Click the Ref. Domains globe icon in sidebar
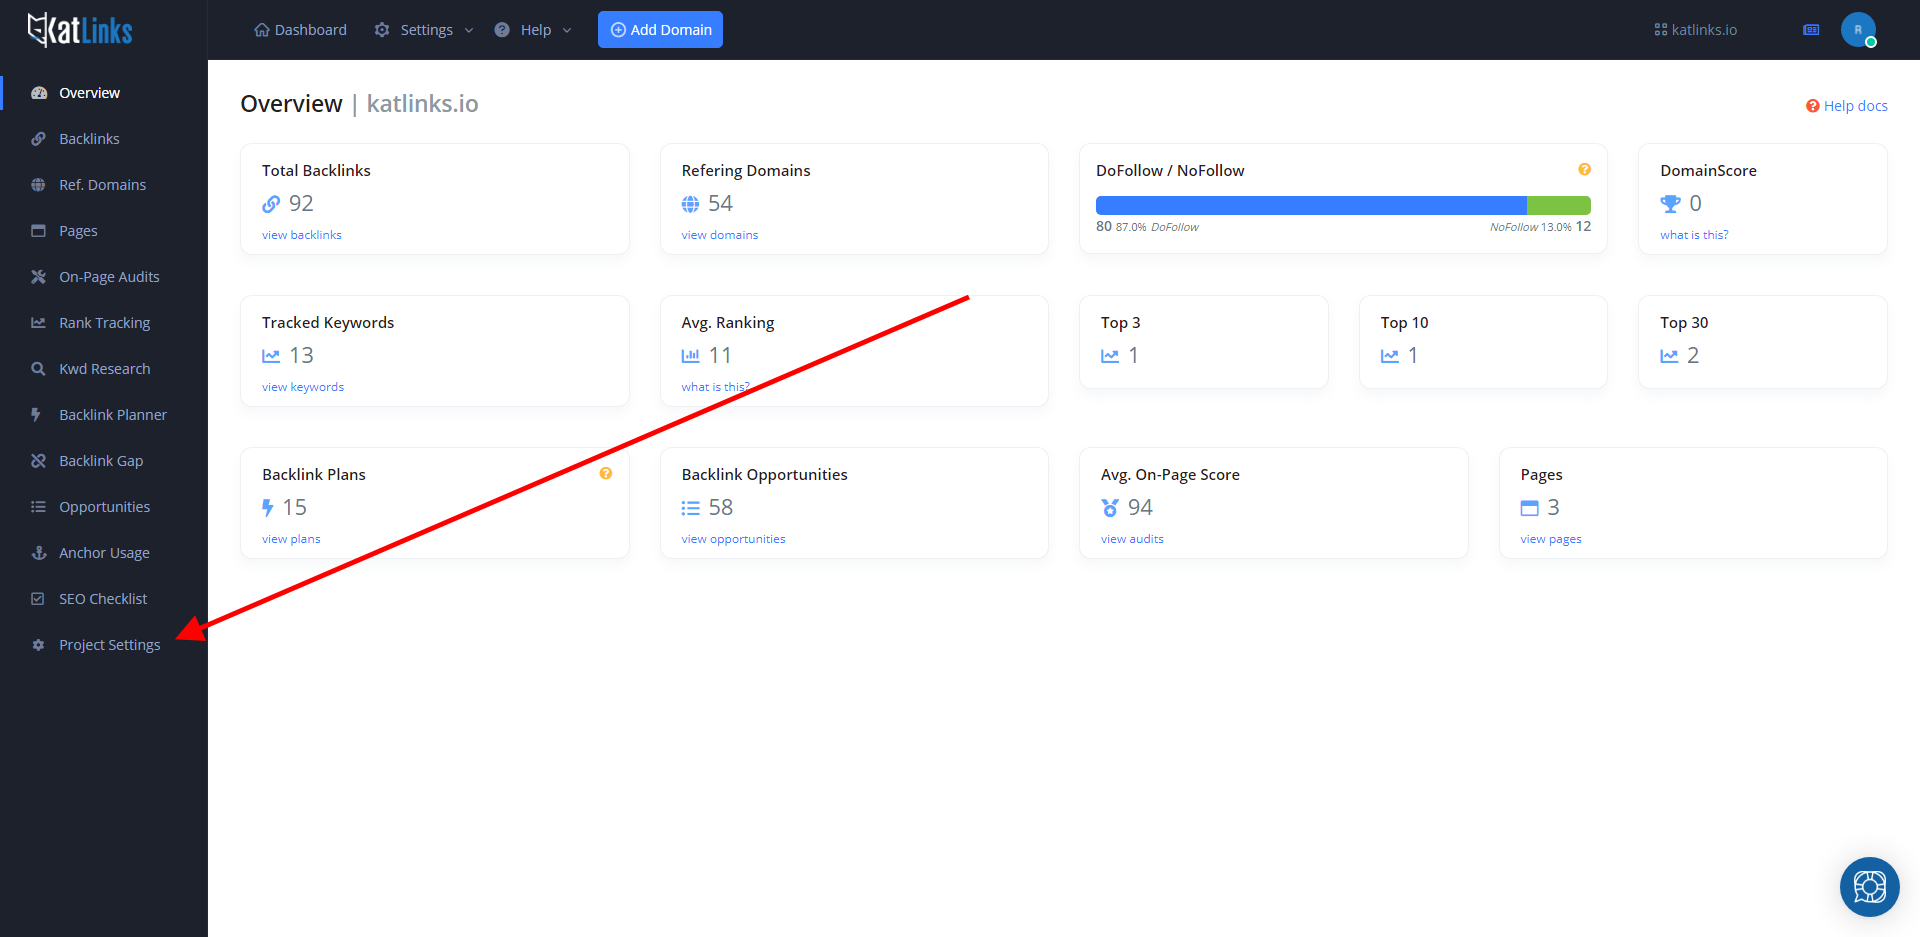Screen dimensions: 1920x937 (38, 185)
